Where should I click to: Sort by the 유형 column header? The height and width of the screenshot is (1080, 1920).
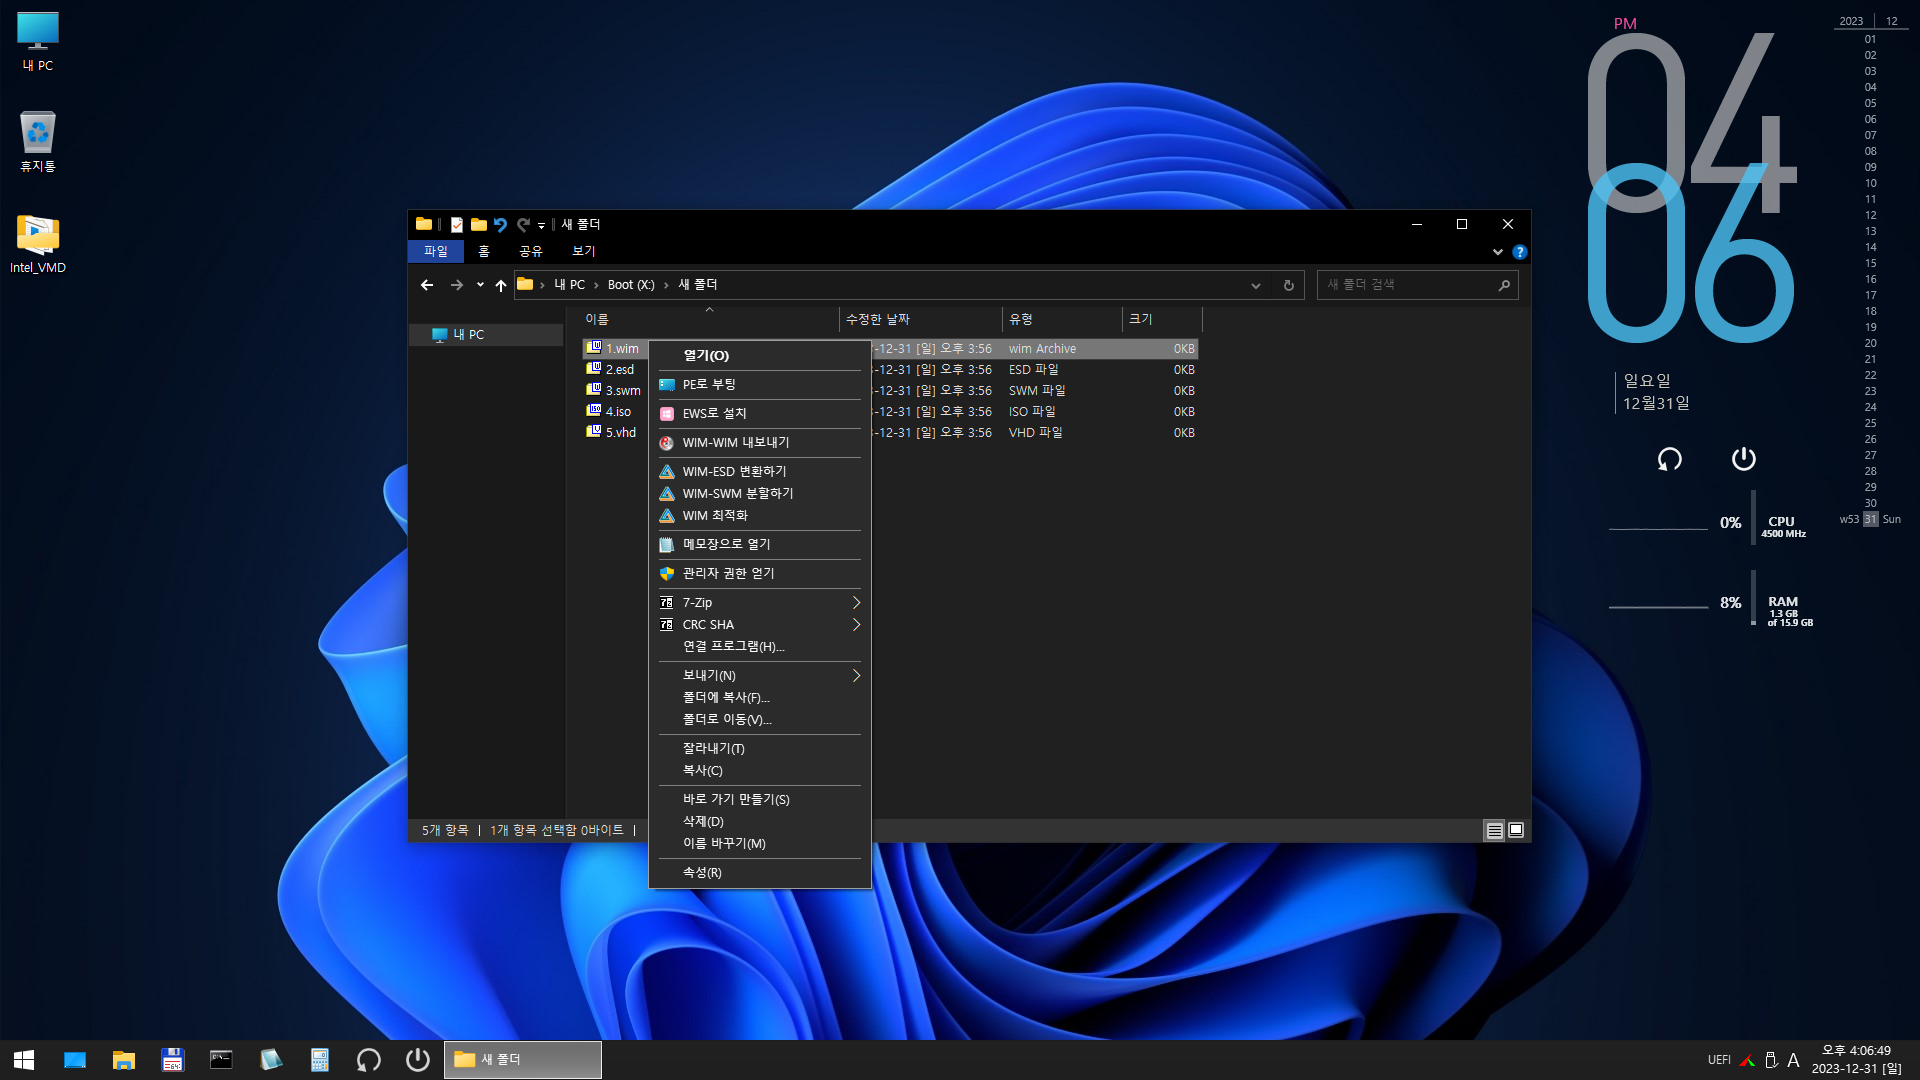click(x=1063, y=319)
